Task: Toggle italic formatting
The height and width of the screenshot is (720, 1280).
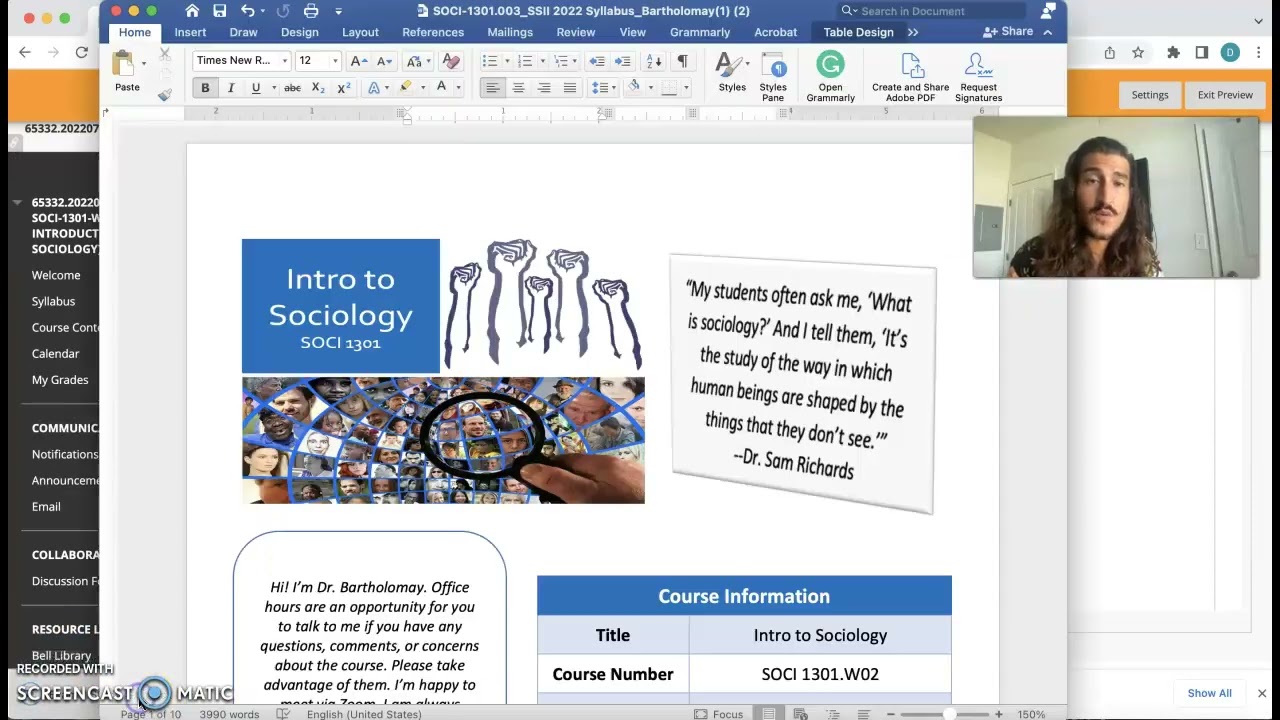Action: (231, 88)
